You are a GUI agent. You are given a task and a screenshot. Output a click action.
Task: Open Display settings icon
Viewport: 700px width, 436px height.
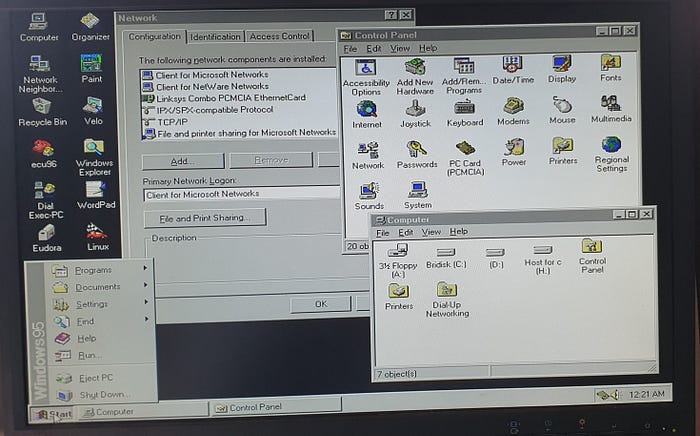pyautogui.click(x=562, y=69)
